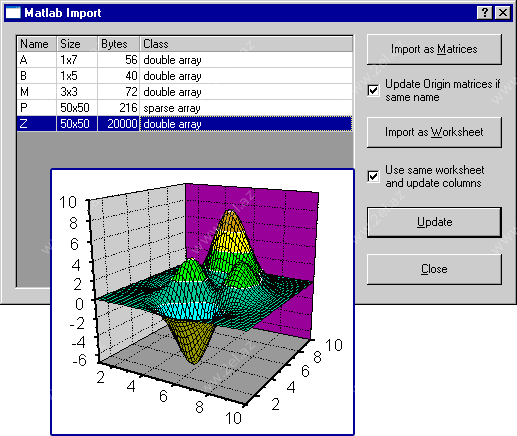Toggle Use same worksheet and update columns
This screenshot has width=517, height=436.
pyautogui.click(x=373, y=176)
